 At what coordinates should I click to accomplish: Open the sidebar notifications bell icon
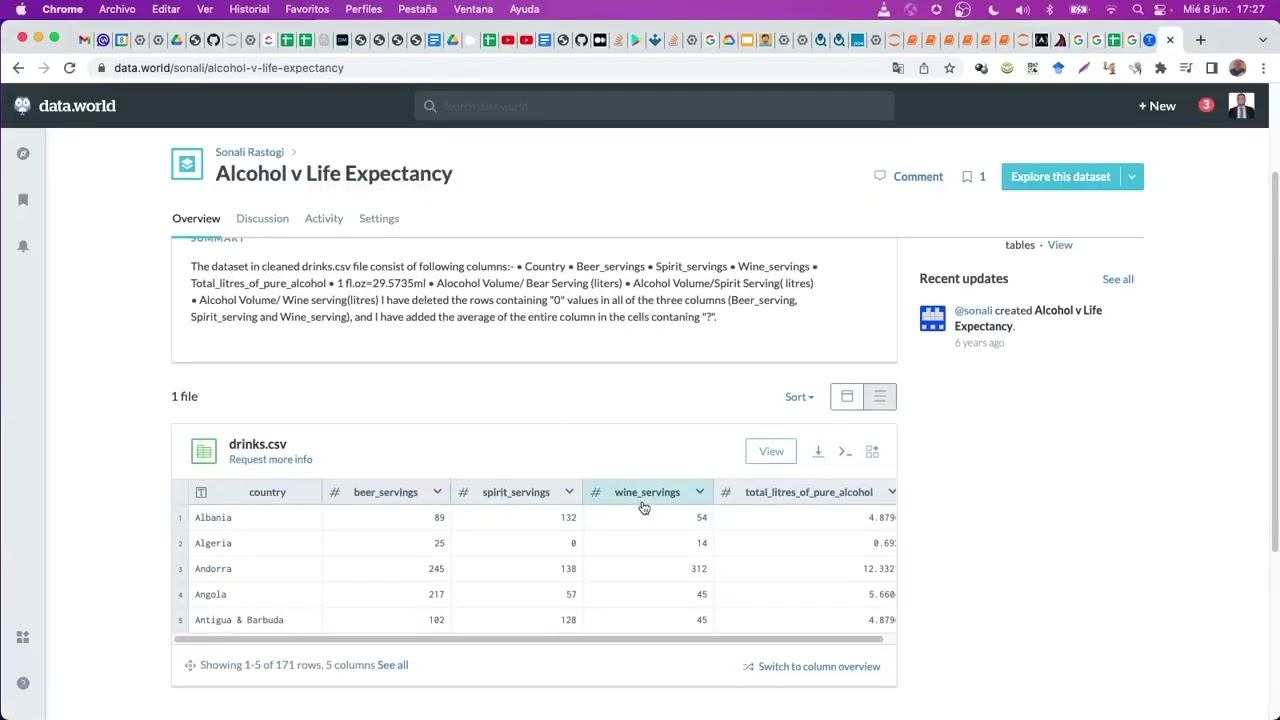pyautogui.click(x=23, y=246)
